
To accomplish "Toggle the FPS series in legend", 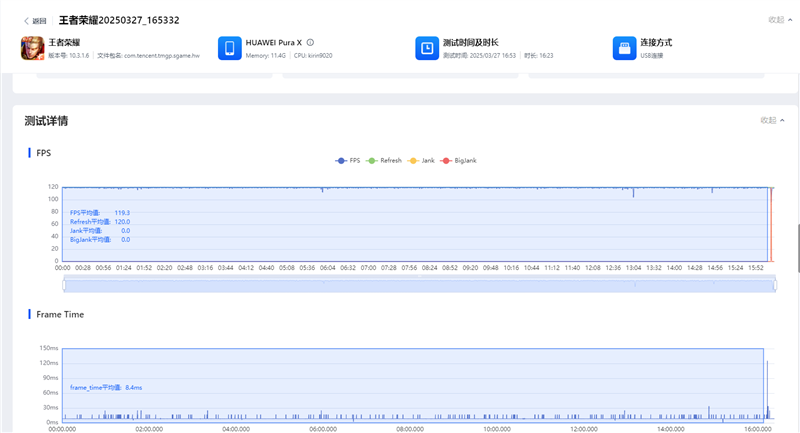I will [349, 160].
